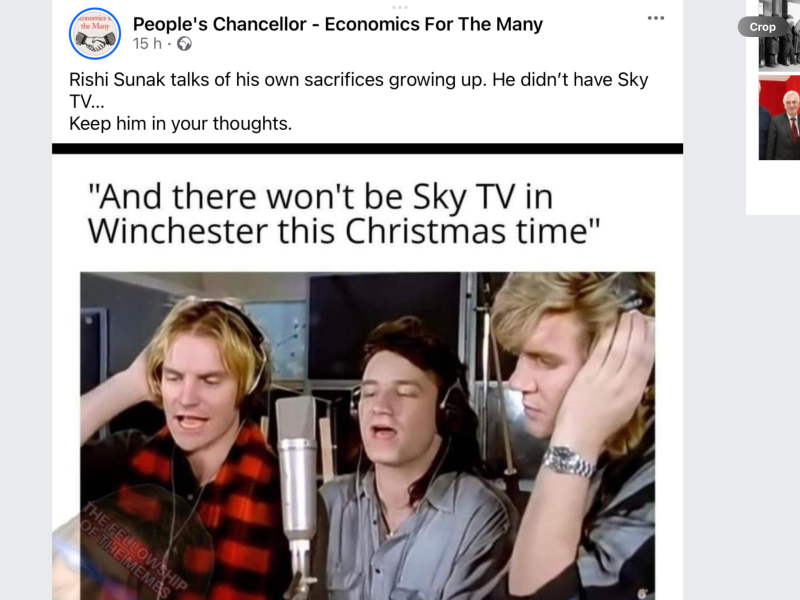Image resolution: width=800 pixels, height=600 pixels.
Task: Click the 'Keep him in your thoughts' line
Action: [181, 123]
